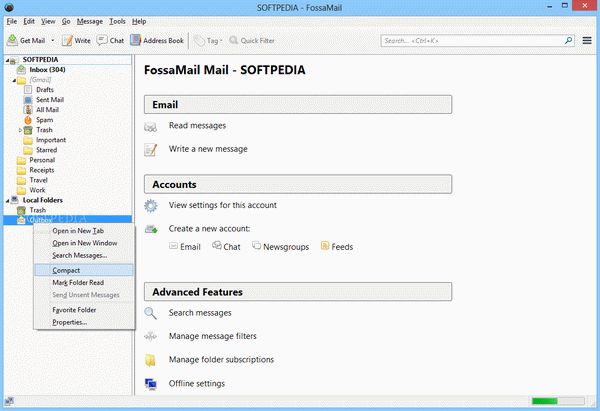Image resolution: width=600 pixels, height=411 pixels.
Task: Create a new Newsgroups account
Action: click(x=280, y=246)
